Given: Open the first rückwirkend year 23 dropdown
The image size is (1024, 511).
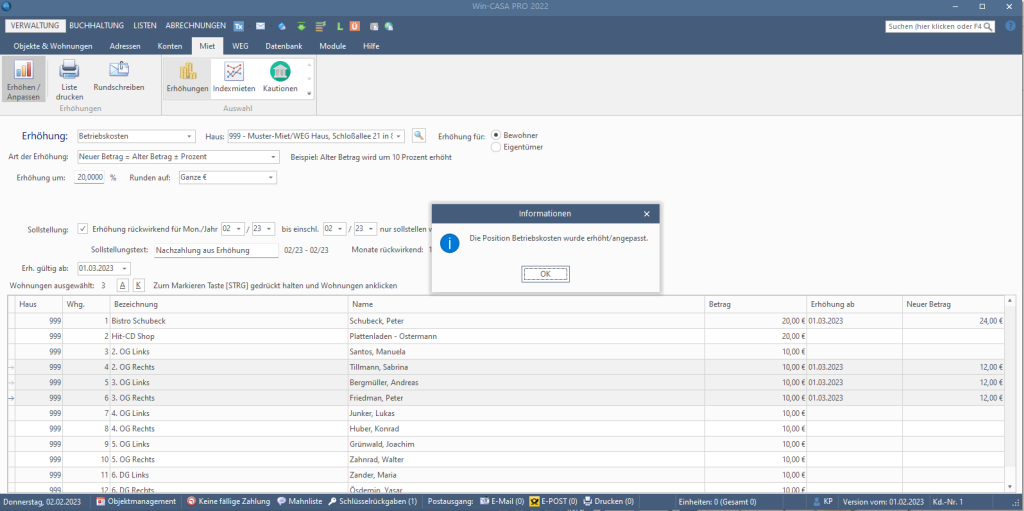Looking at the screenshot, I should click(x=270, y=229).
